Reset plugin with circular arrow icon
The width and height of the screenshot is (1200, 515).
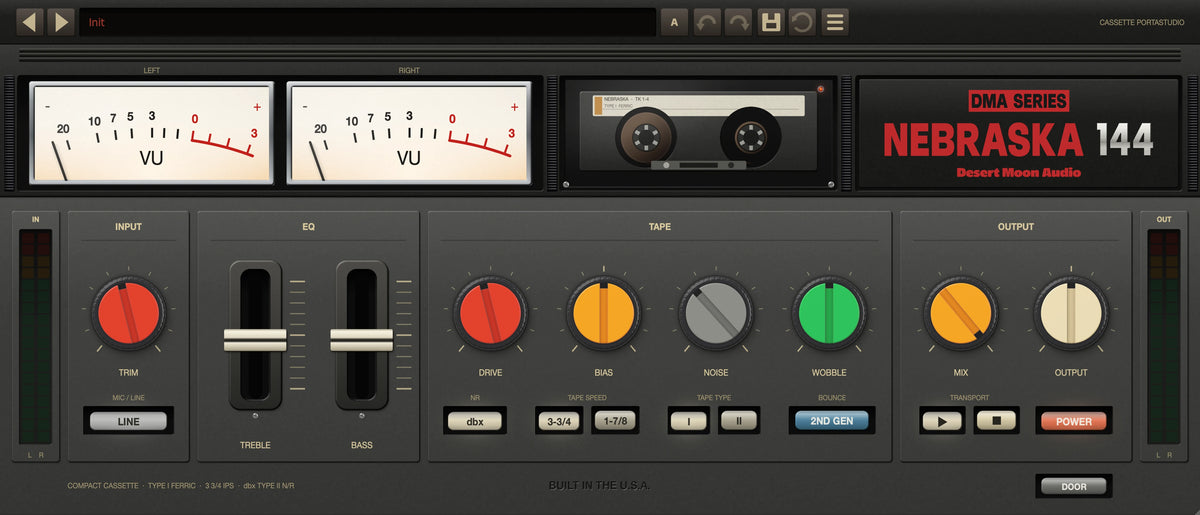tap(801, 22)
